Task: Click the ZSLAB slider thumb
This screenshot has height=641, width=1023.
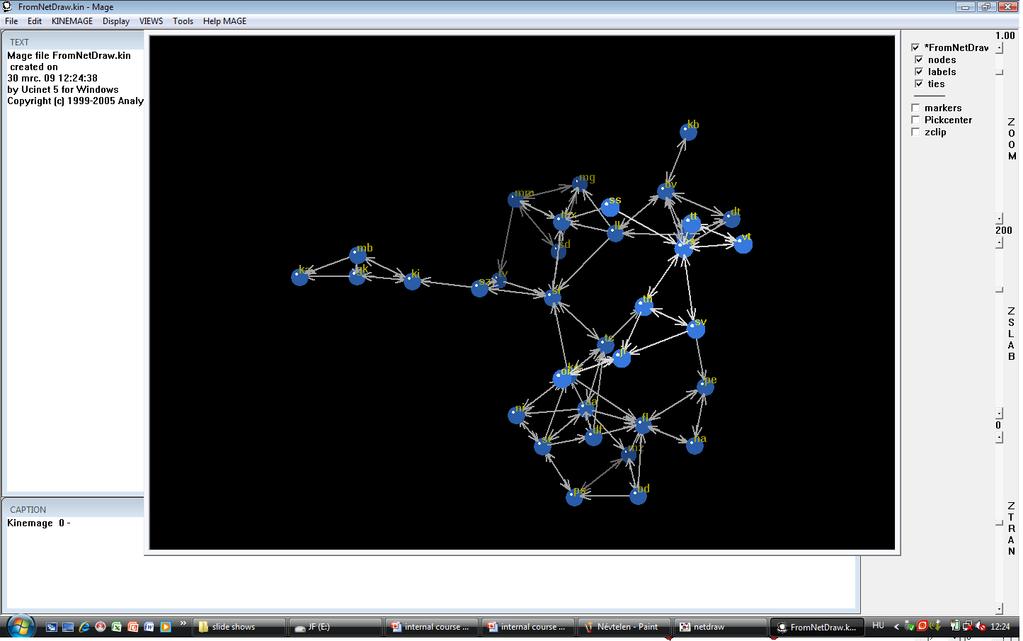Action: click(x=1000, y=290)
